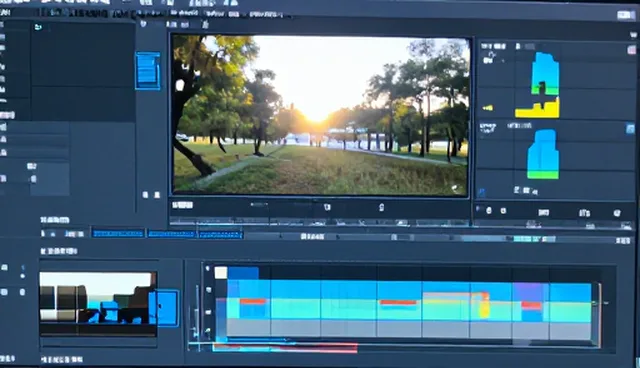Open the clip thumbnail in the lower-left panel
Viewport: 640px width, 368px height.
click(98, 304)
